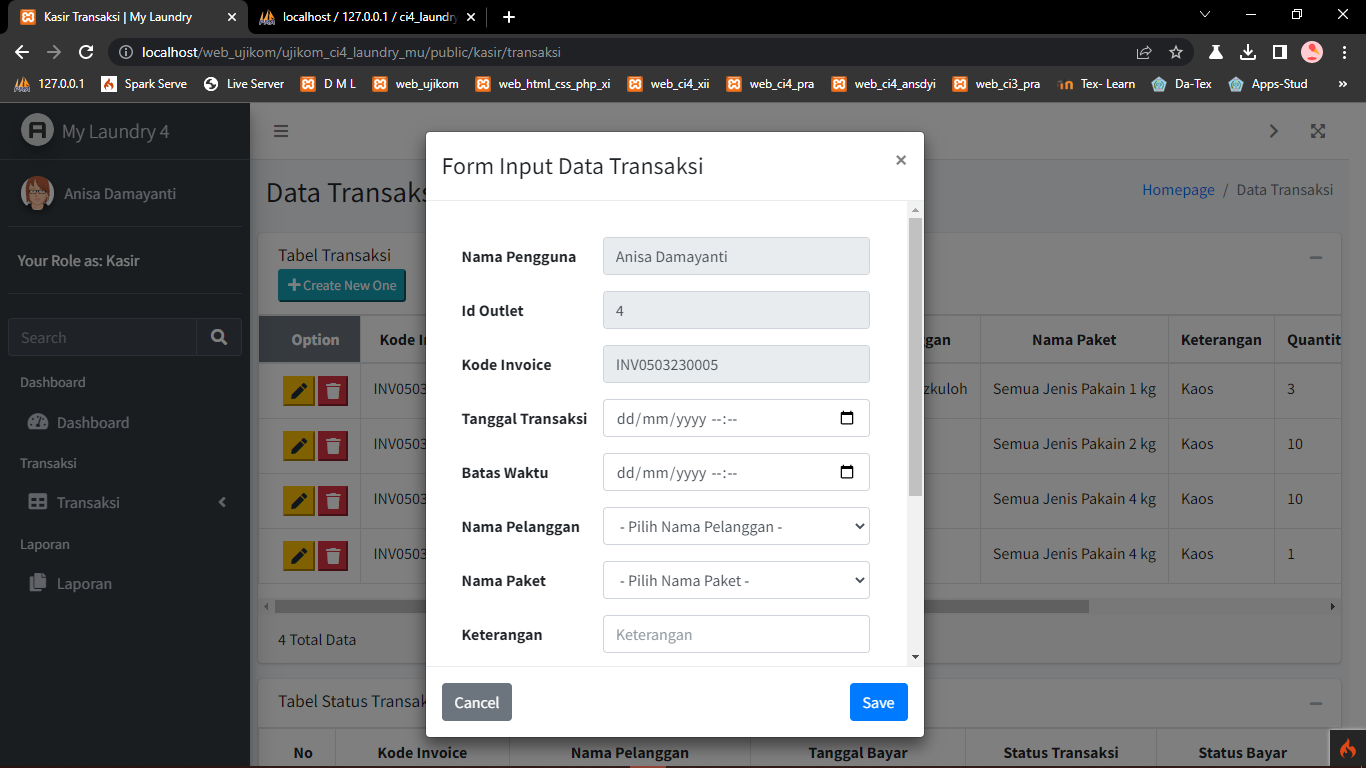Open the Pilih Nama Pelanggan dropdown
Image resolution: width=1366 pixels, height=768 pixels.
click(x=736, y=526)
